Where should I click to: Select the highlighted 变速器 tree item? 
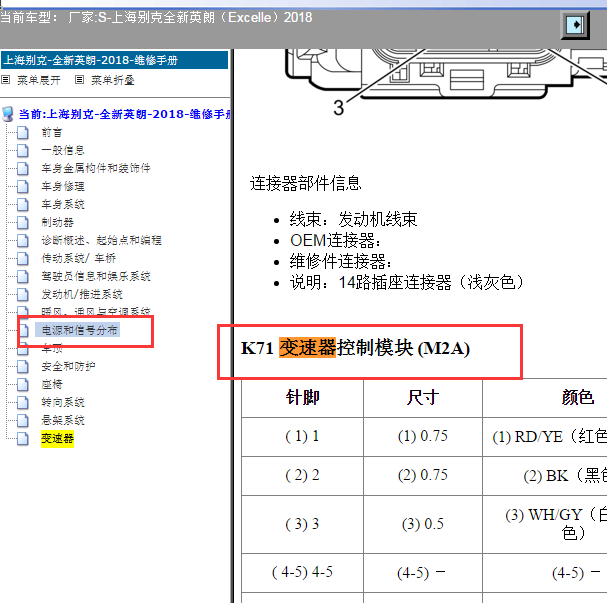point(57,439)
